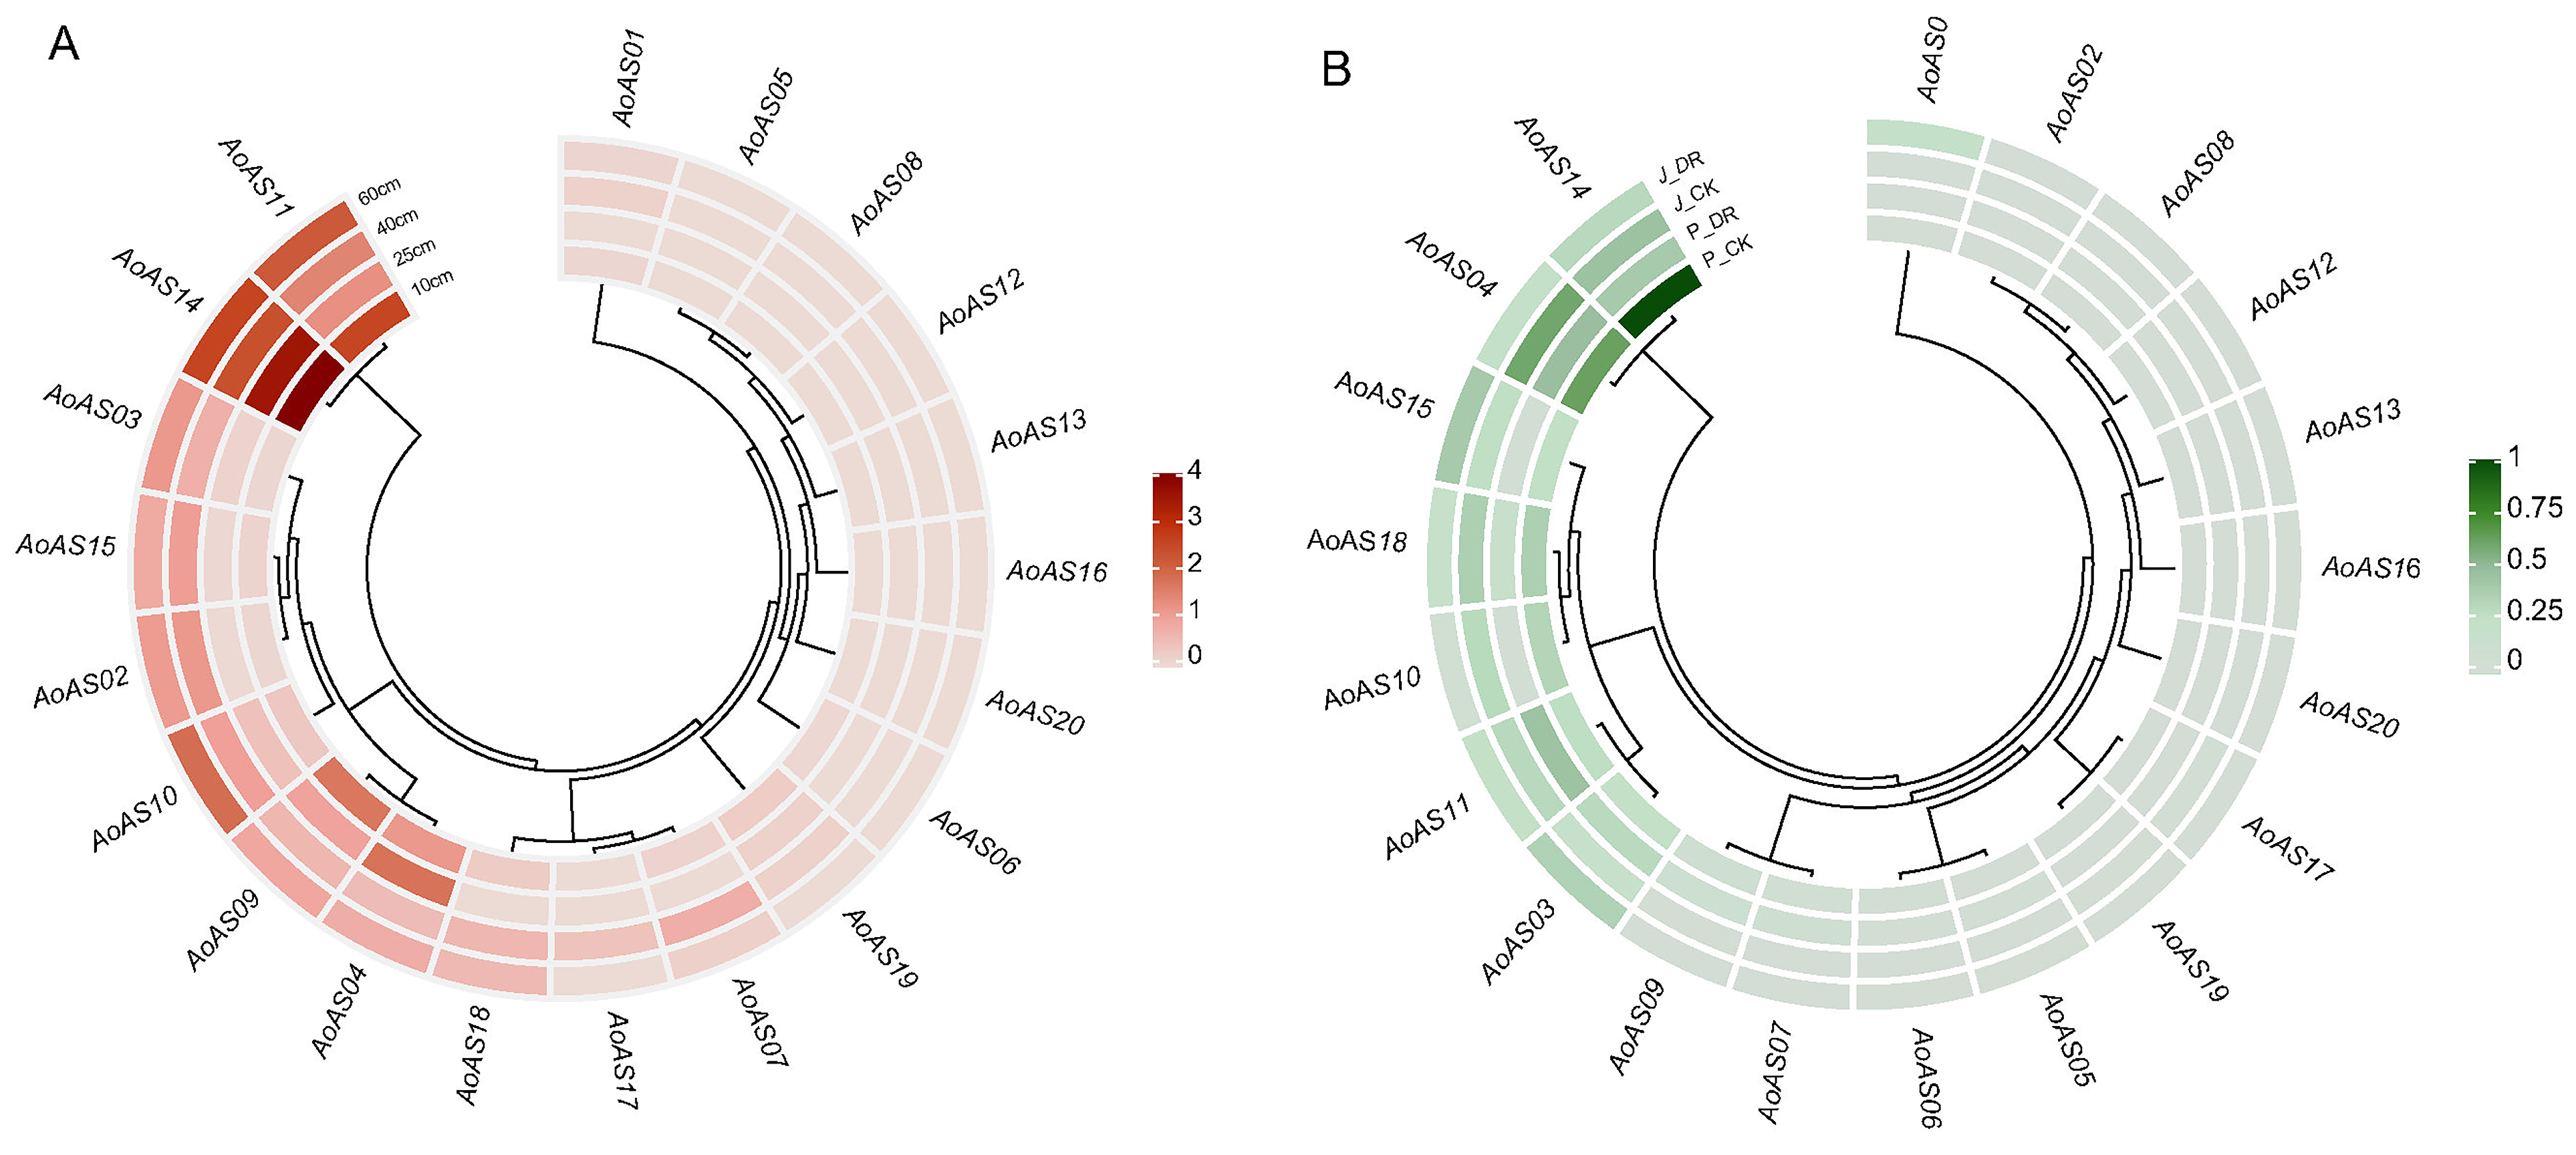Click the 0.75 tick on the green scale
2576x1155 pixels.
2534,508
